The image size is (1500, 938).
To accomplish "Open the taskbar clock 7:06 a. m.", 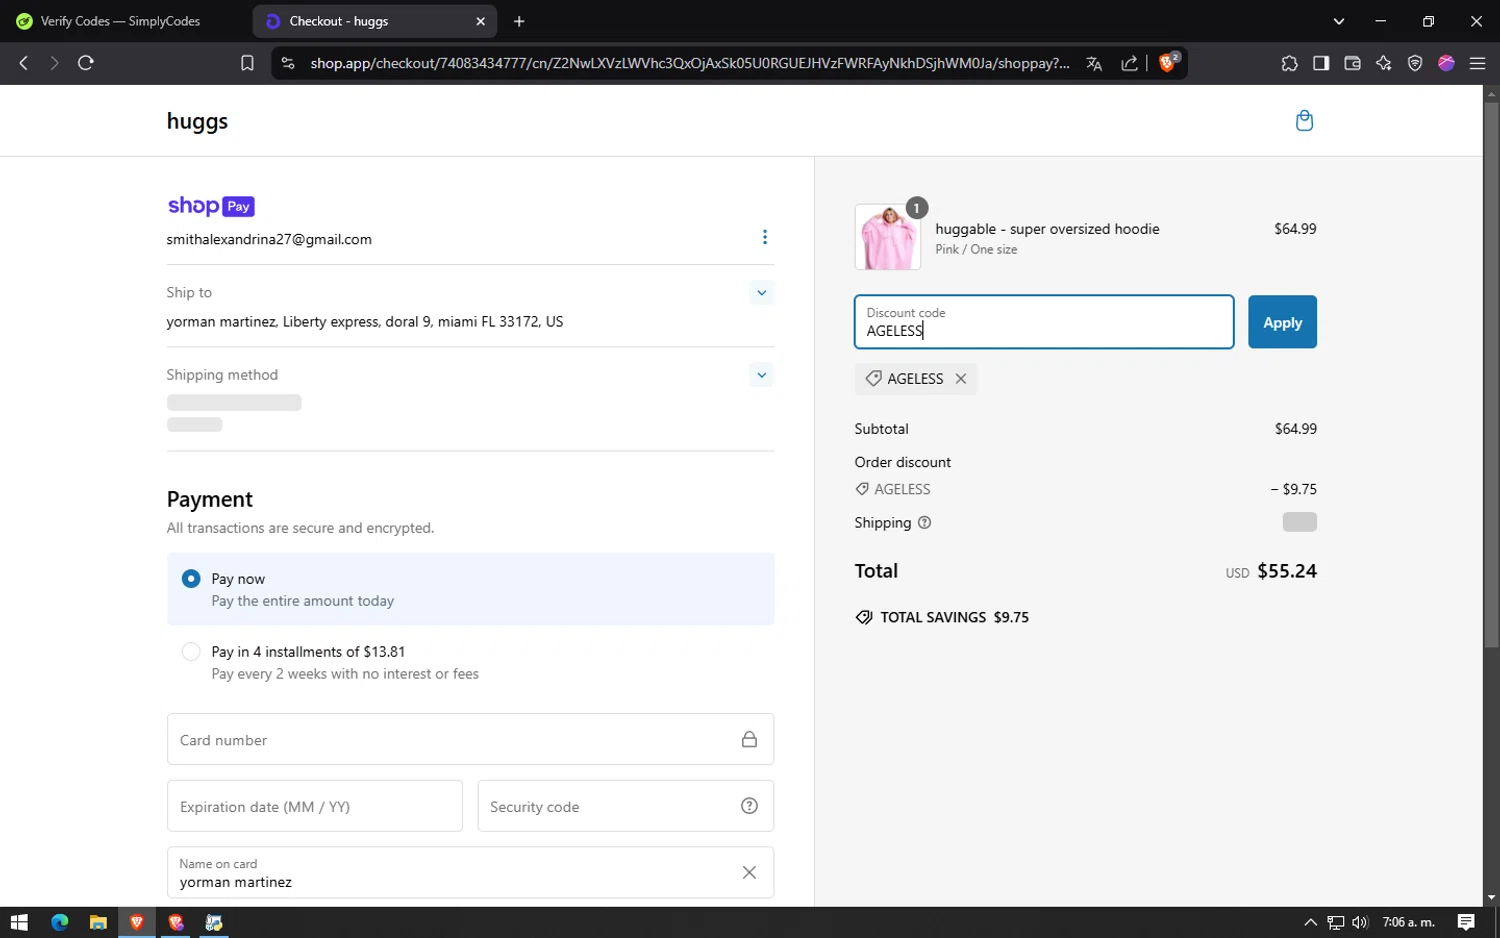I will (1408, 922).
